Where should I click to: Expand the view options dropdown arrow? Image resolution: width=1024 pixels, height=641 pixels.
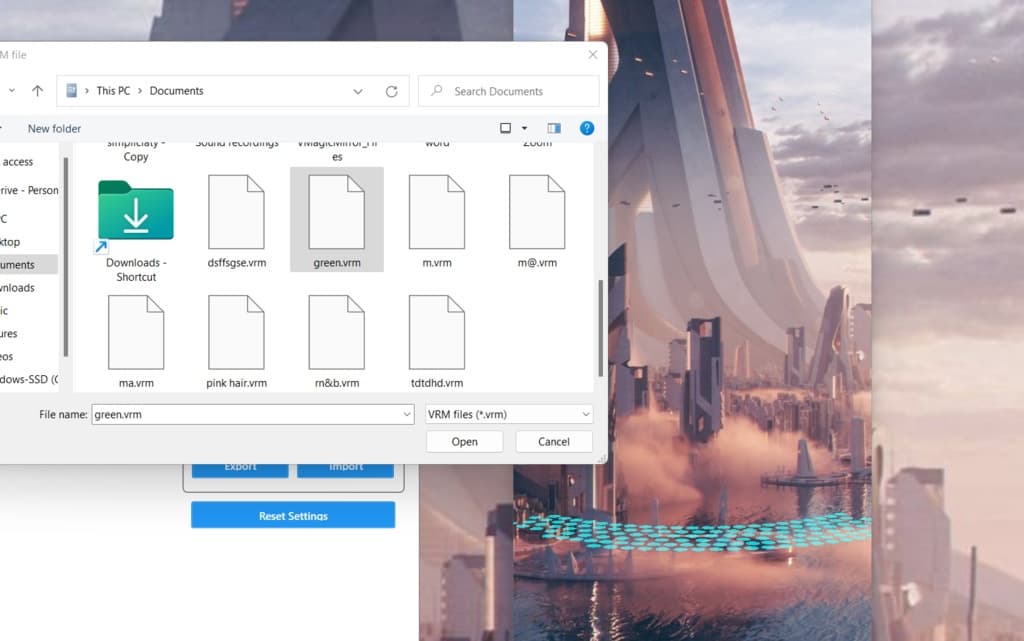(524, 129)
